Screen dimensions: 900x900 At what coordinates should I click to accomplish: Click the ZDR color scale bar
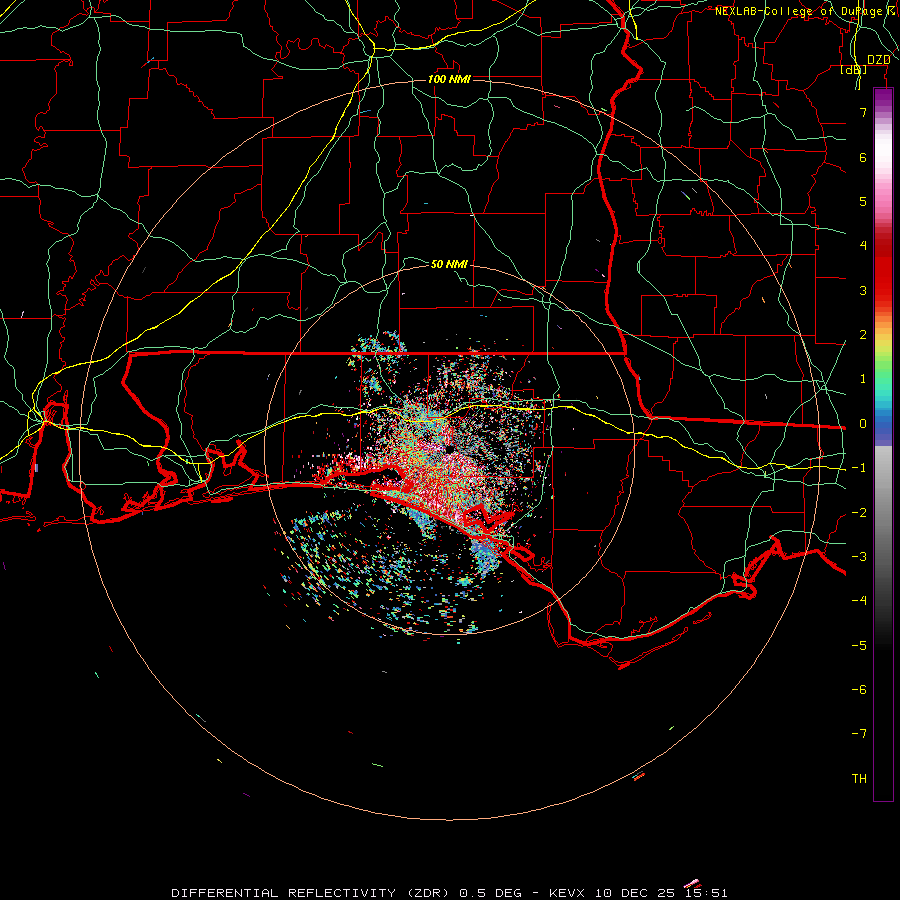(x=883, y=444)
